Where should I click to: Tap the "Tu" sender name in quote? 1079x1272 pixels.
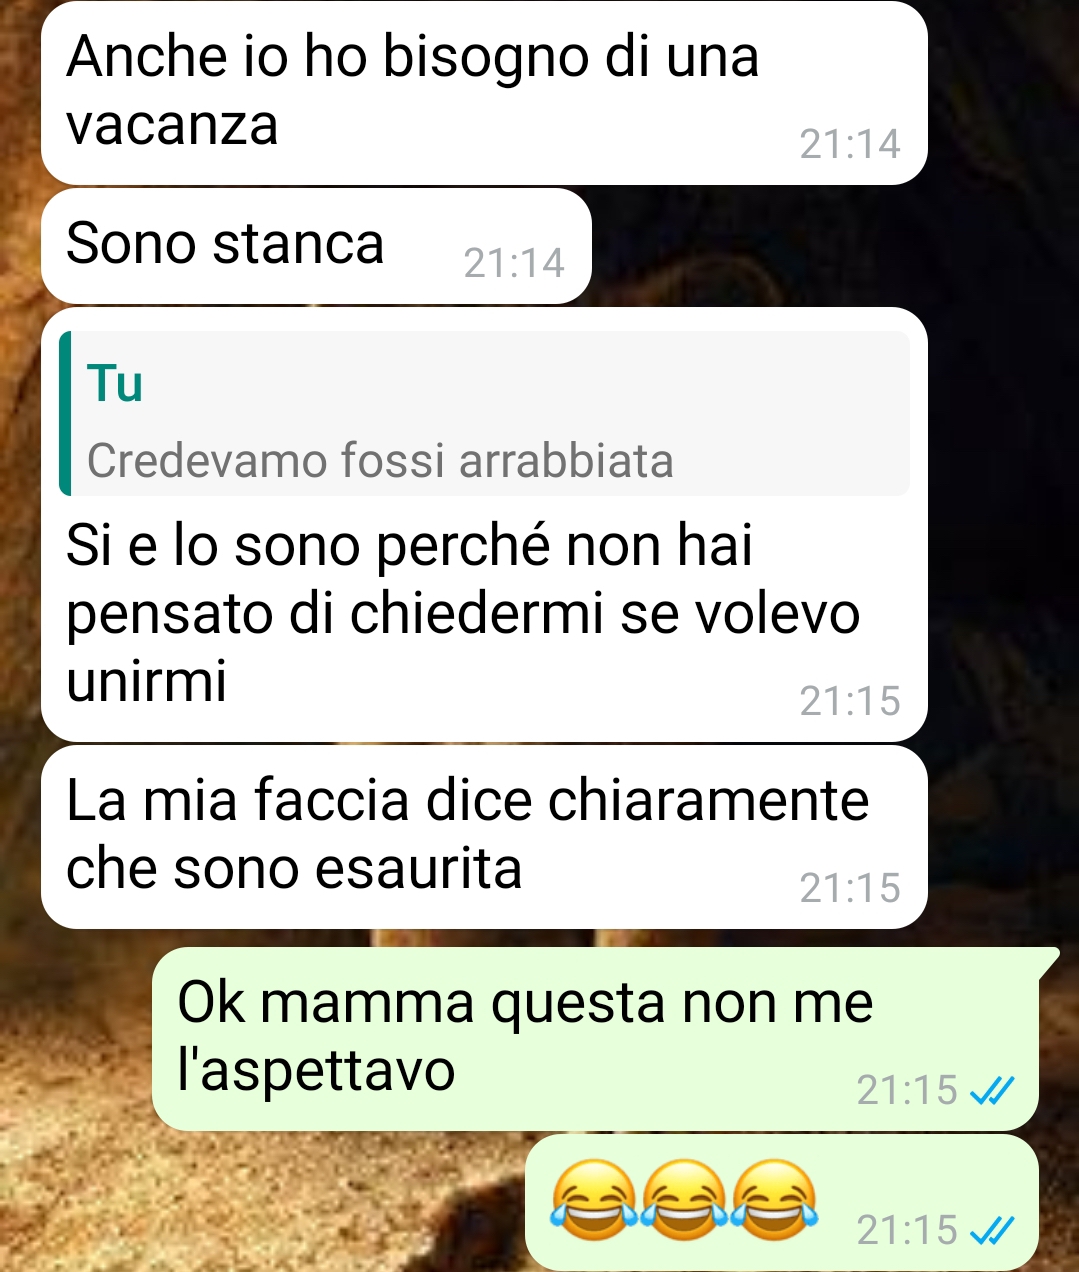click(x=115, y=384)
